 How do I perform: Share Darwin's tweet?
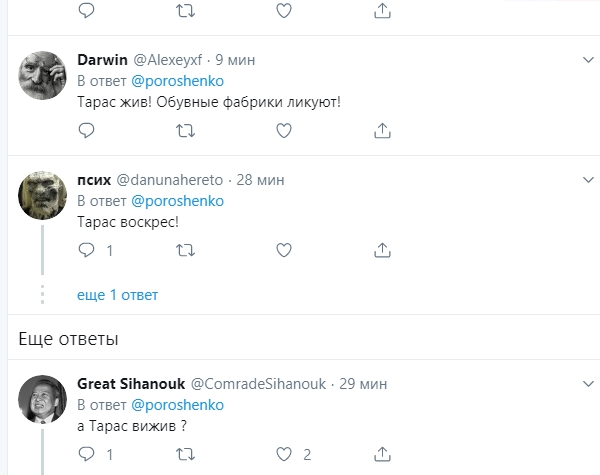pyautogui.click(x=382, y=130)
